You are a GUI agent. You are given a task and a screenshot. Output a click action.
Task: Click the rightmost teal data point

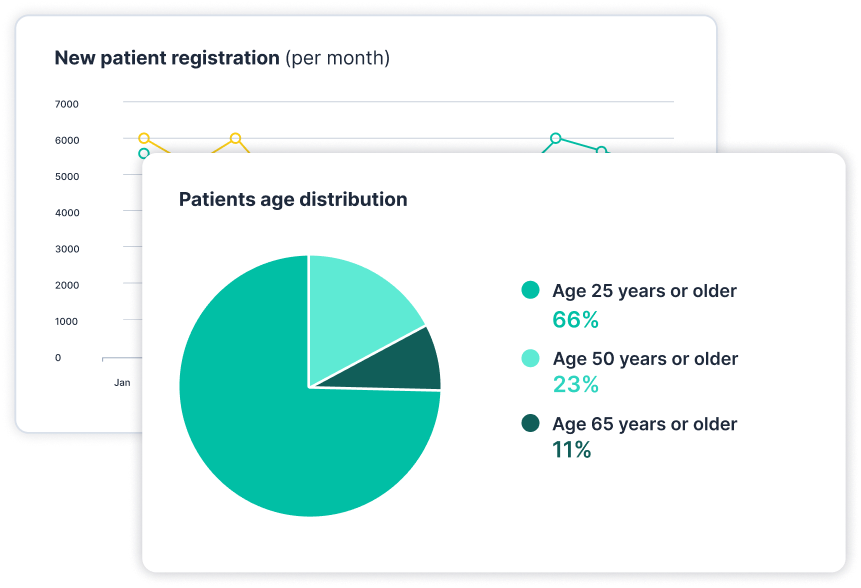[601, 151]
